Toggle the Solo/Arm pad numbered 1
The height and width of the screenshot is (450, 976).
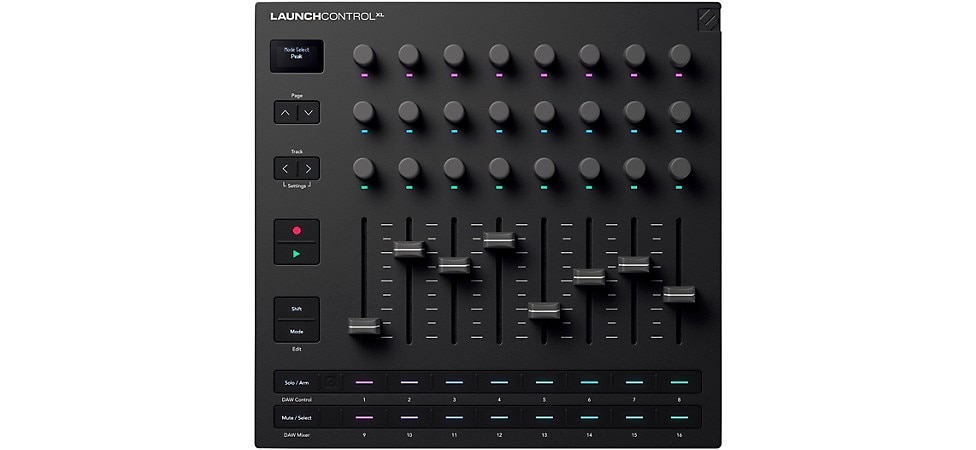pos(364,382)
